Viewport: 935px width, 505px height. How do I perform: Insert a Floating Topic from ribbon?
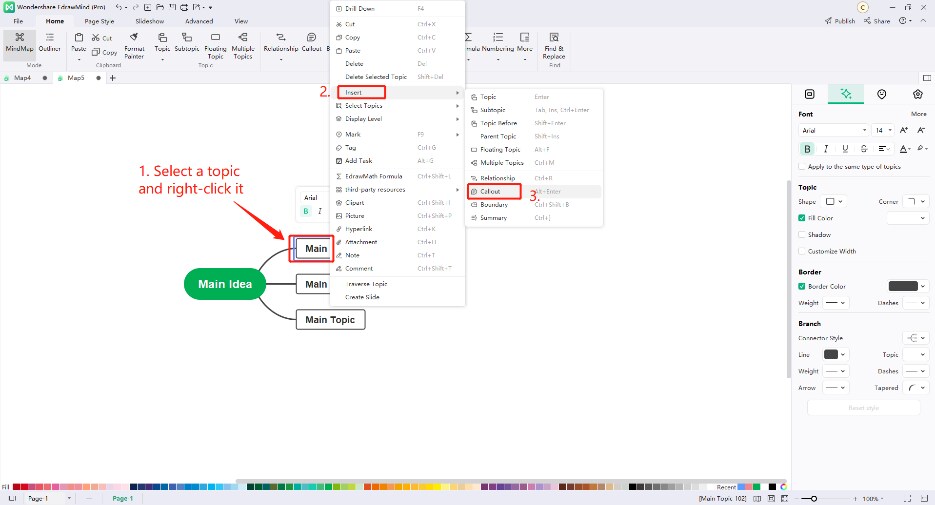coord(215,46)
